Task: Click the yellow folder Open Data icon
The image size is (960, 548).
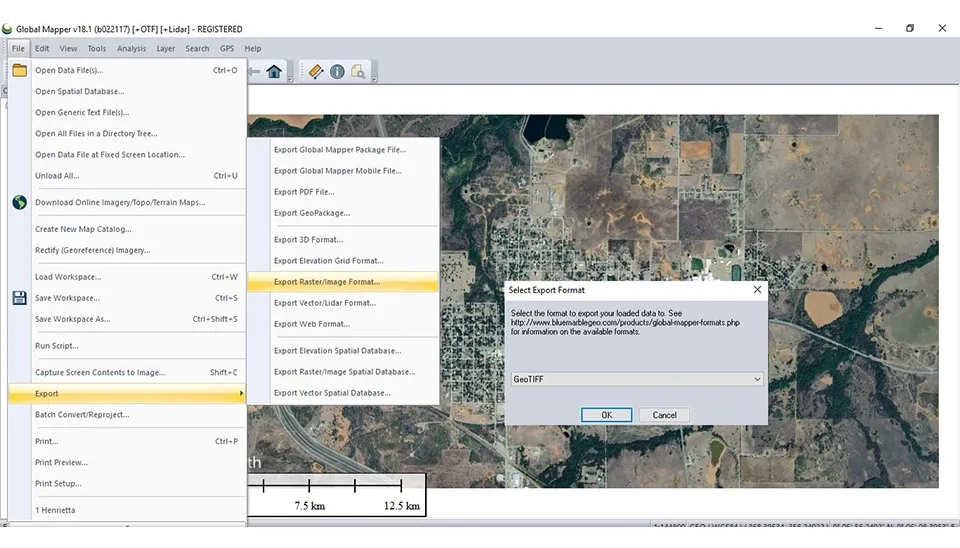Action: (19, 70)
